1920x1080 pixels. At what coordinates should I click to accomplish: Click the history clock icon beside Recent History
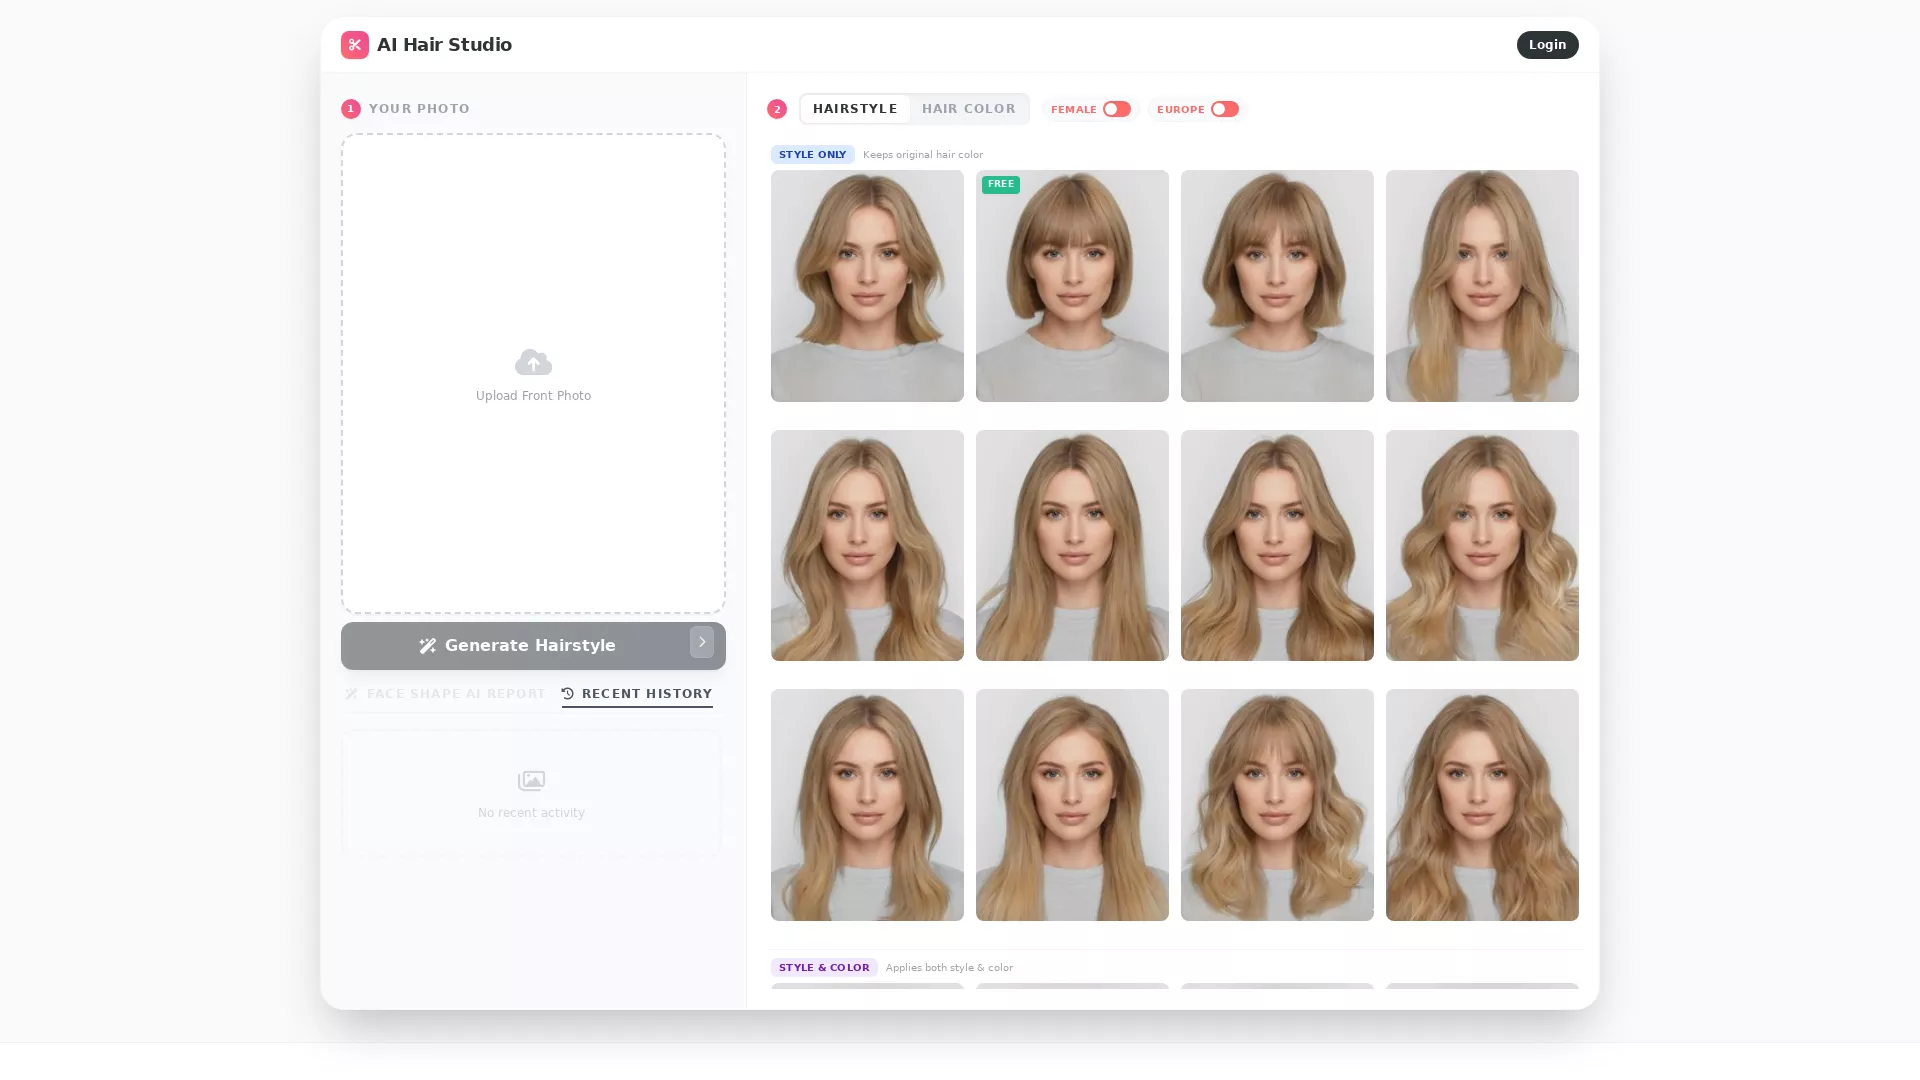567,693
